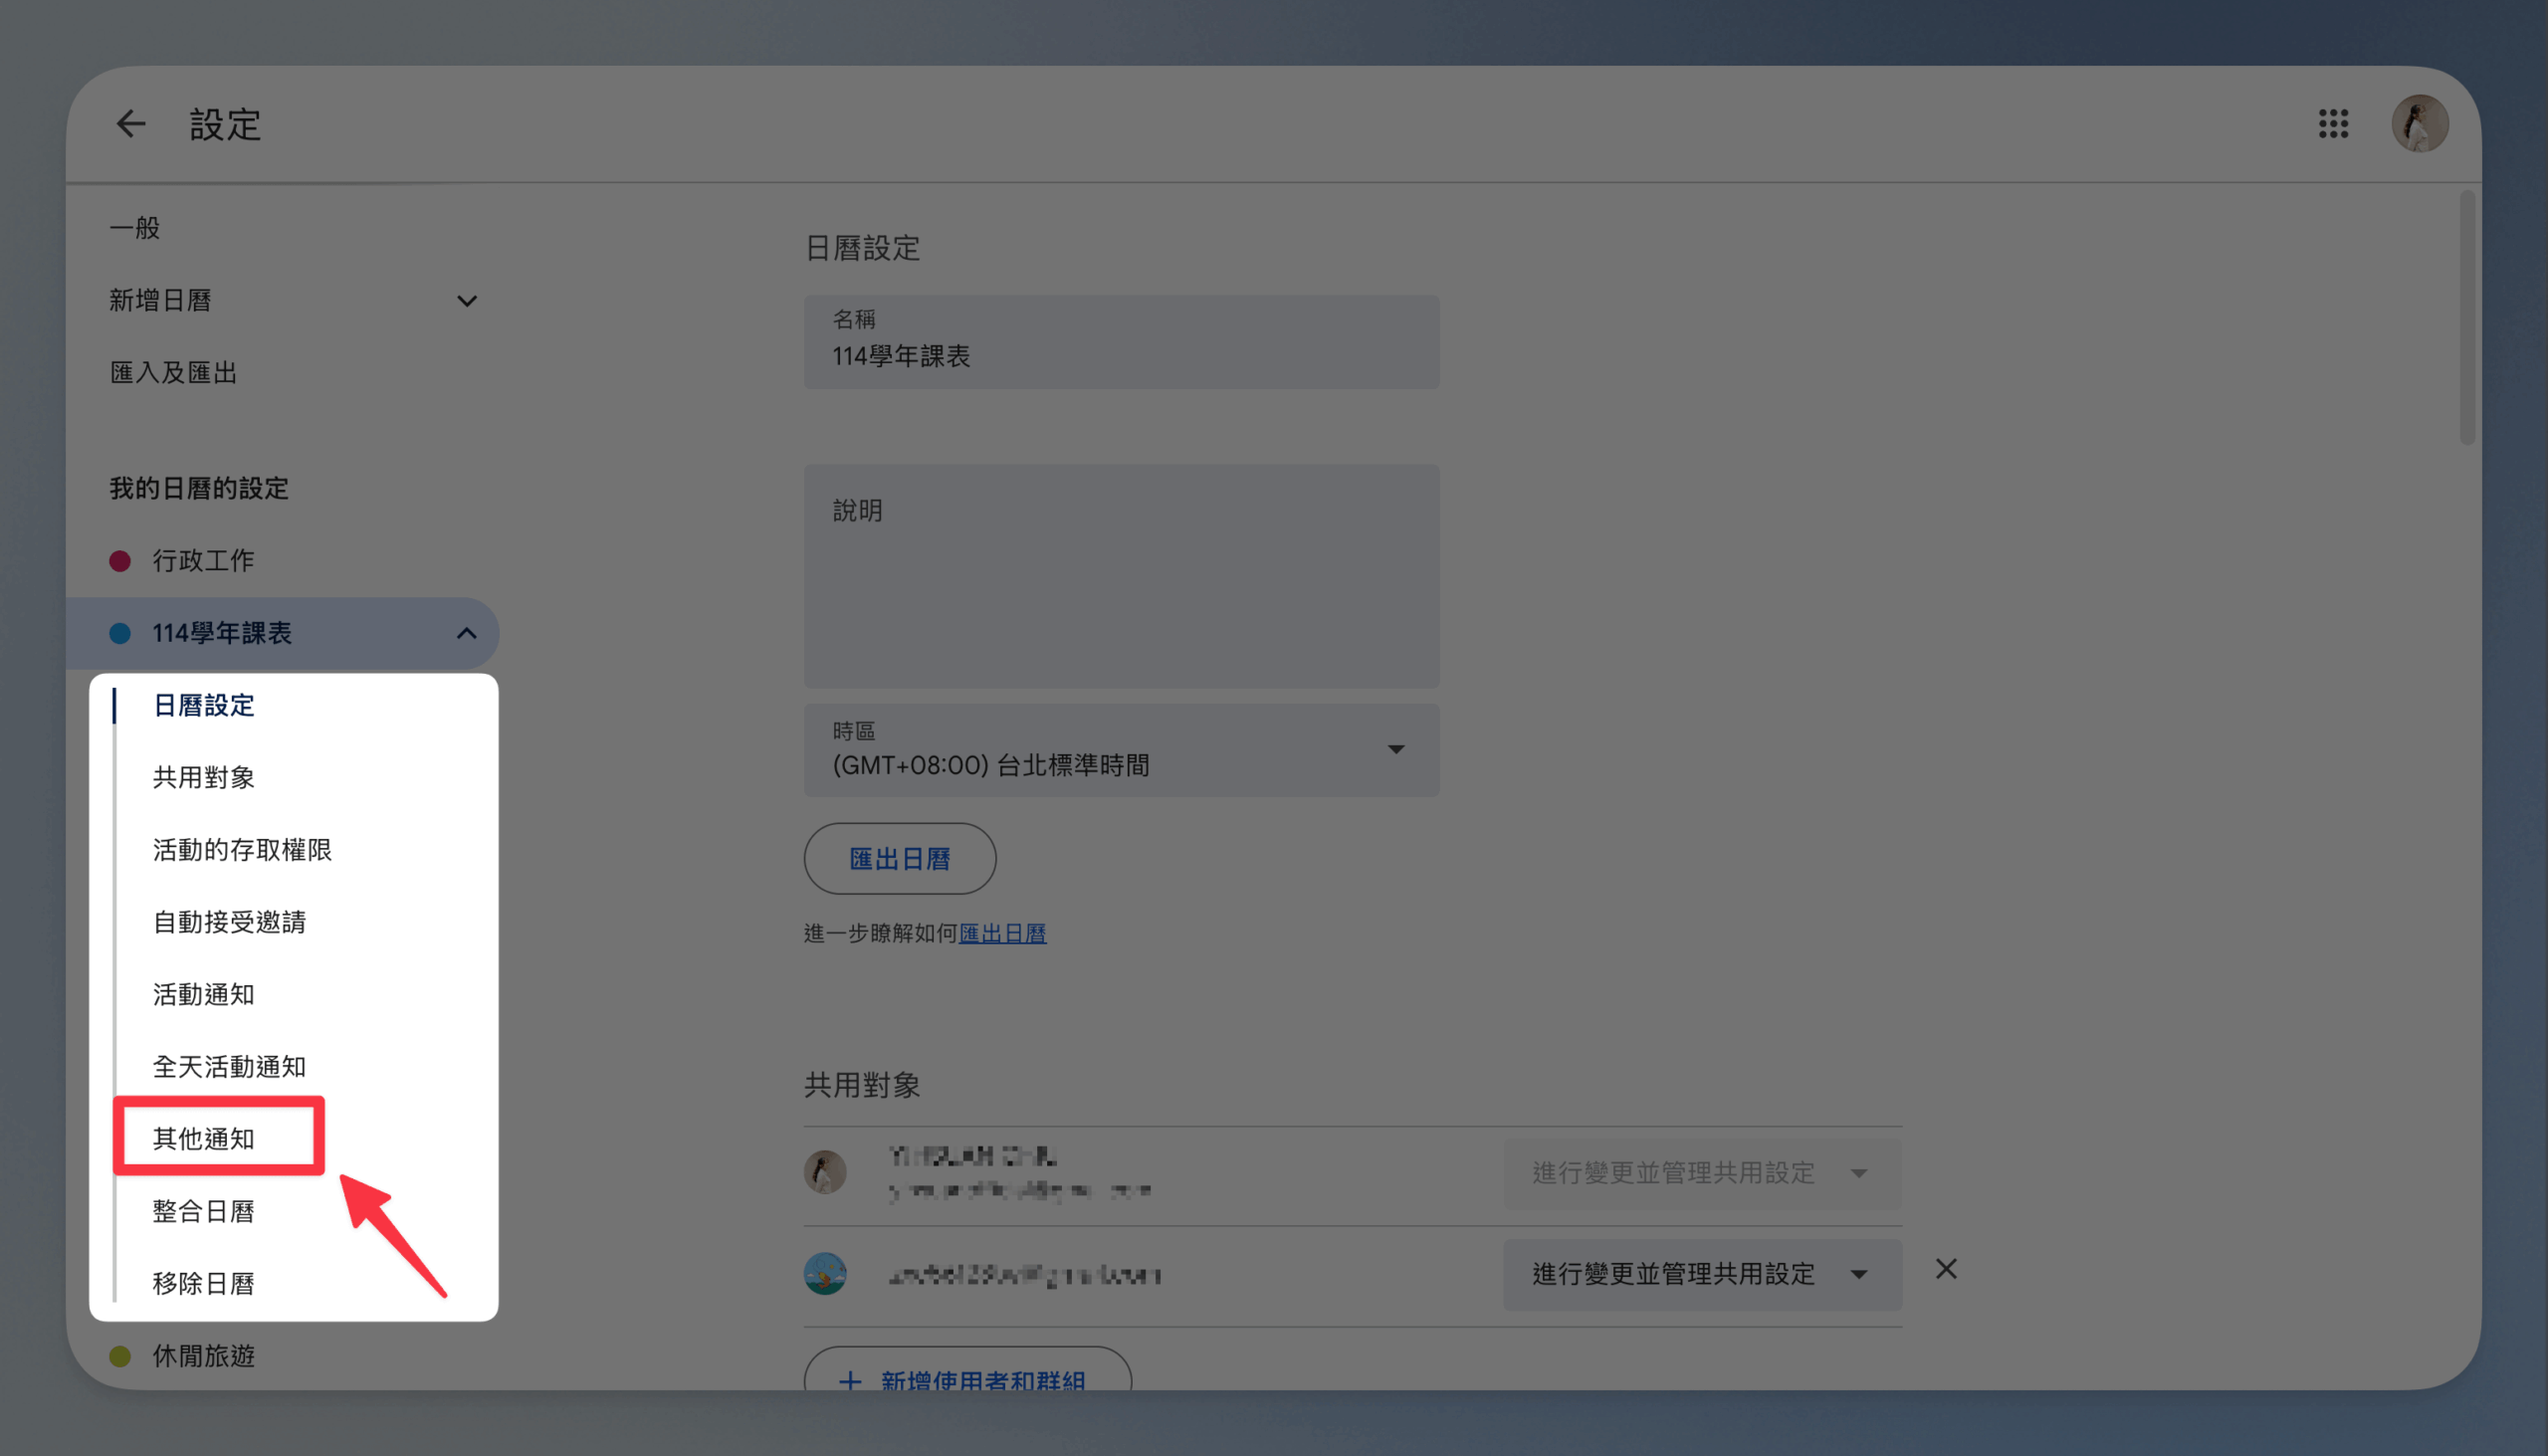Open the 時區 timezone dropdown
This screenshot has height=1456, width=2548.
(x=1121, y=750)
